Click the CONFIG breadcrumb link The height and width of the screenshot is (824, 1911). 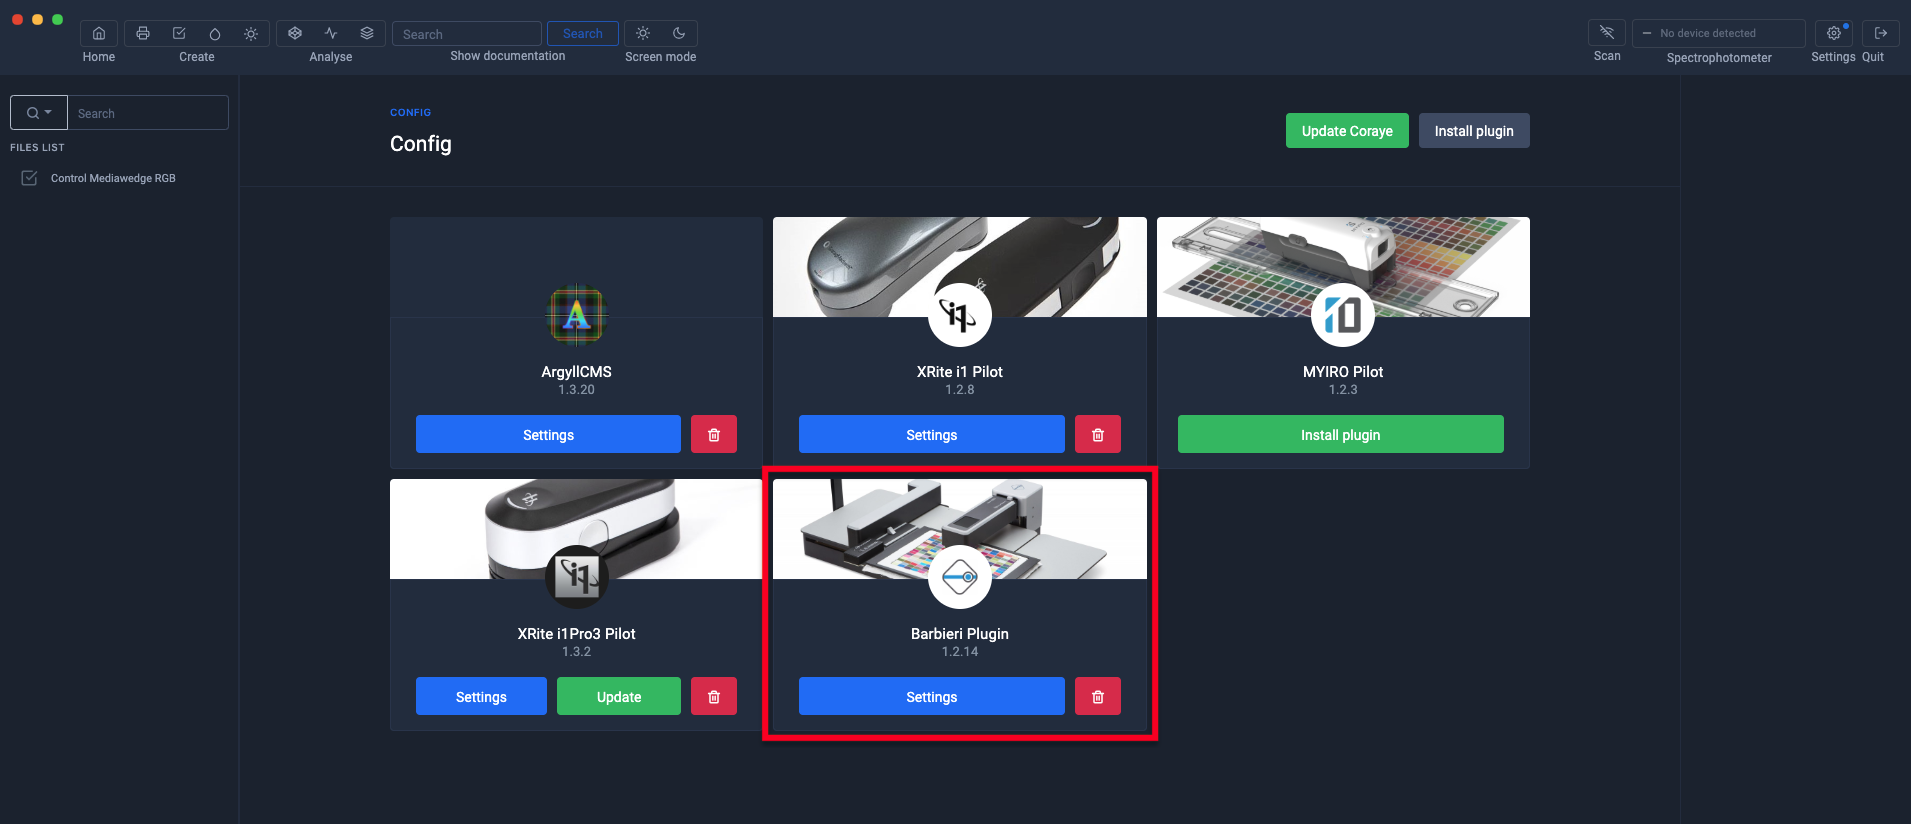[x=411, y=113]
